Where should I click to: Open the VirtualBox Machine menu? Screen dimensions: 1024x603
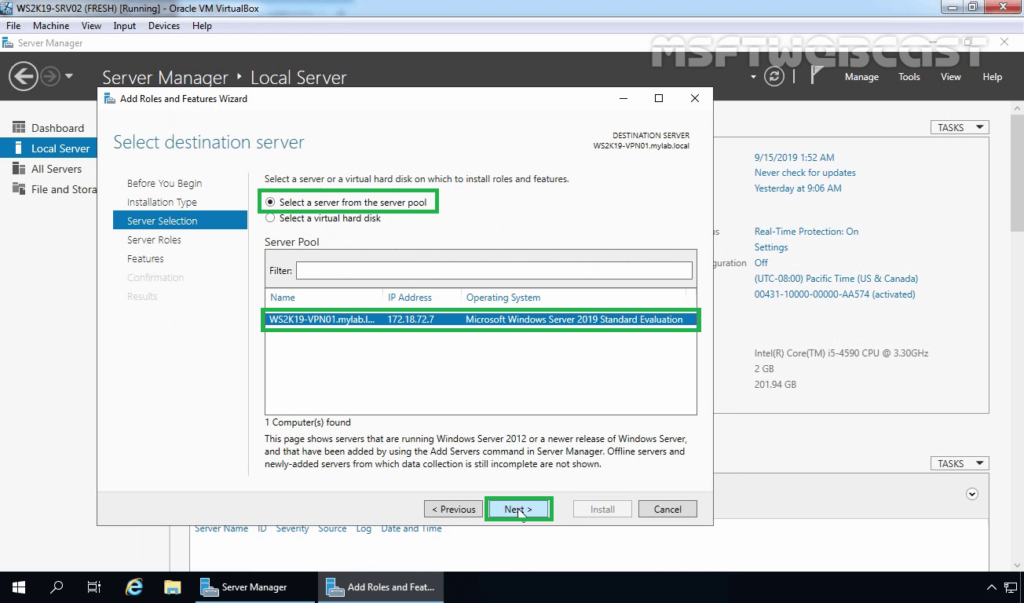coord(51,25)
